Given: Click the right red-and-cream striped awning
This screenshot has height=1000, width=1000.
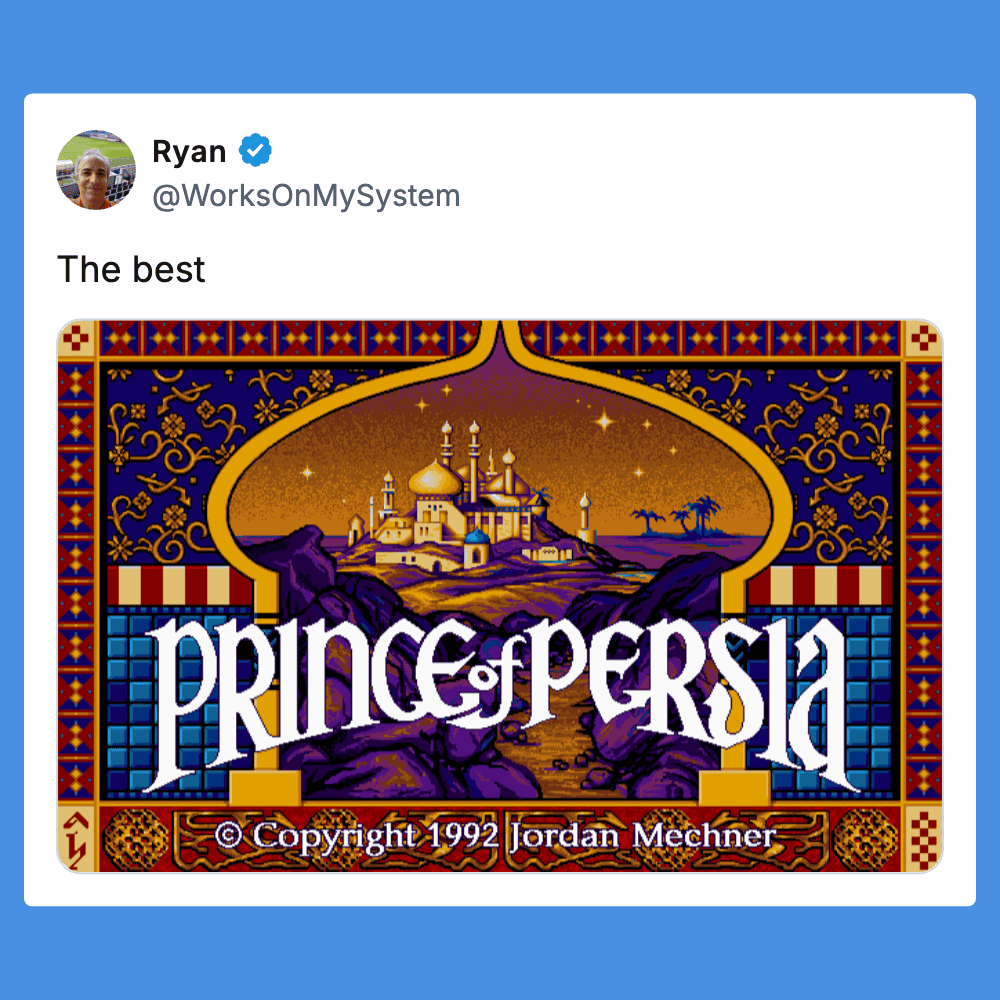Looking at the screenshot, I should (x=821, y=585).
